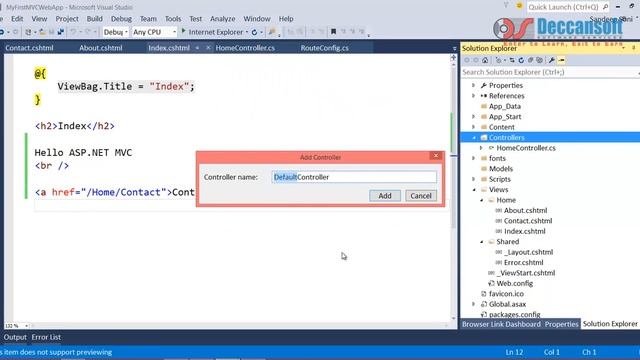
Task: Switch to the HomeController.cs tab
Action: coord(245,48)
